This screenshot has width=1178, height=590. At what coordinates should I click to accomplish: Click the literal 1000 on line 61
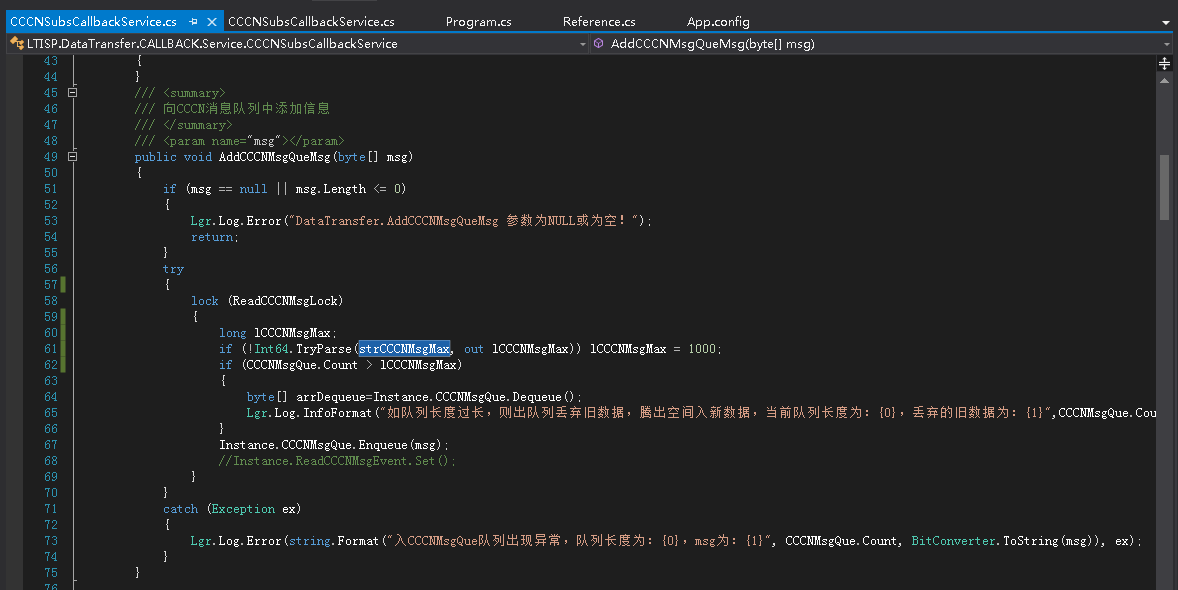pyautogui.click(x=702, y=349)
